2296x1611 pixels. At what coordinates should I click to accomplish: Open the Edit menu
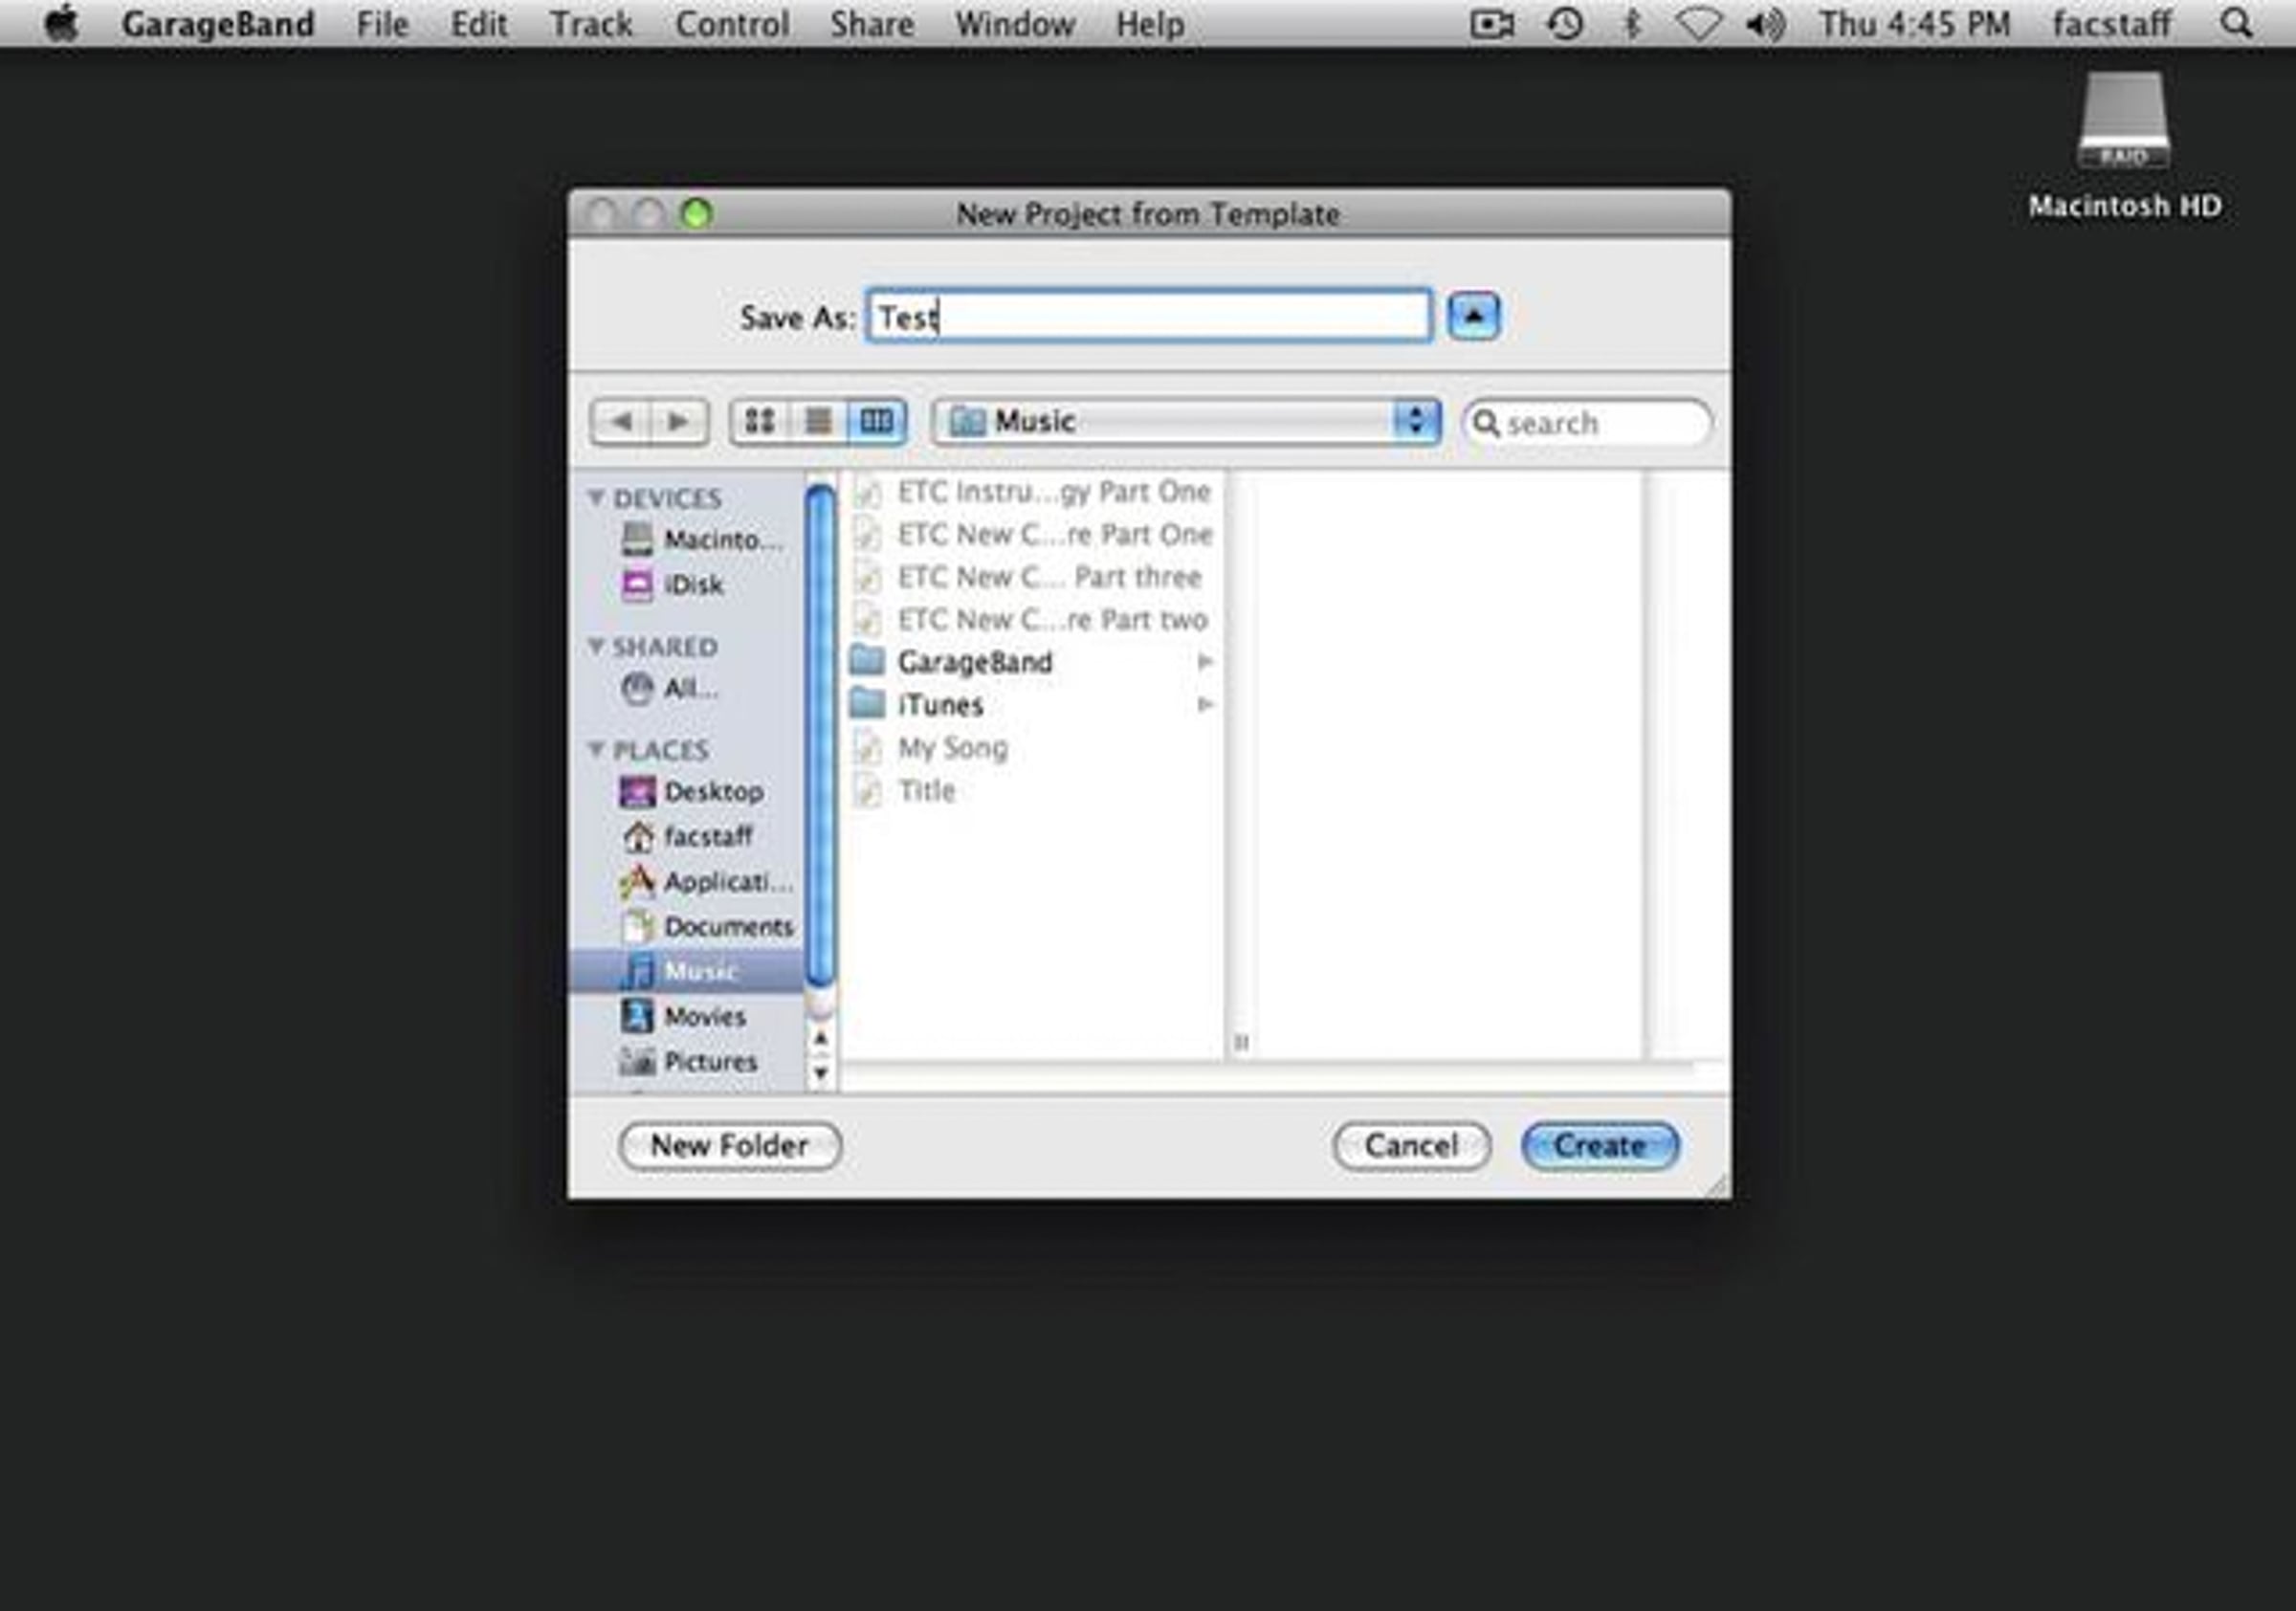[478, 23]
